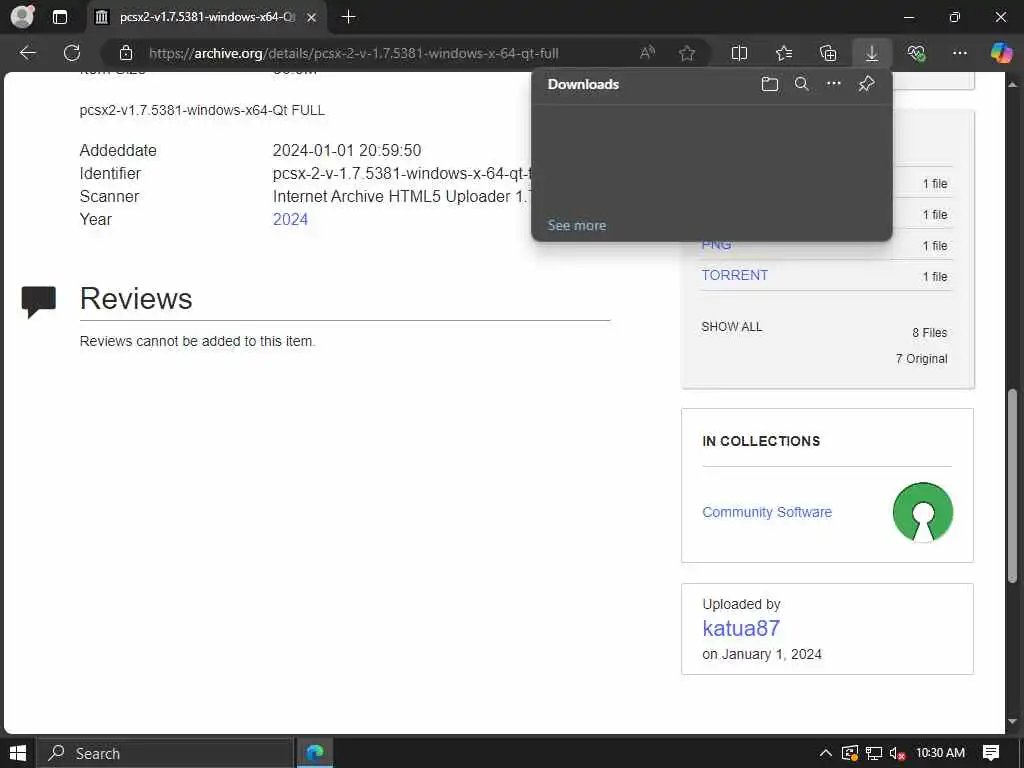
Task: Open uploader katua87 profile link
Action: tap(741, 628)
